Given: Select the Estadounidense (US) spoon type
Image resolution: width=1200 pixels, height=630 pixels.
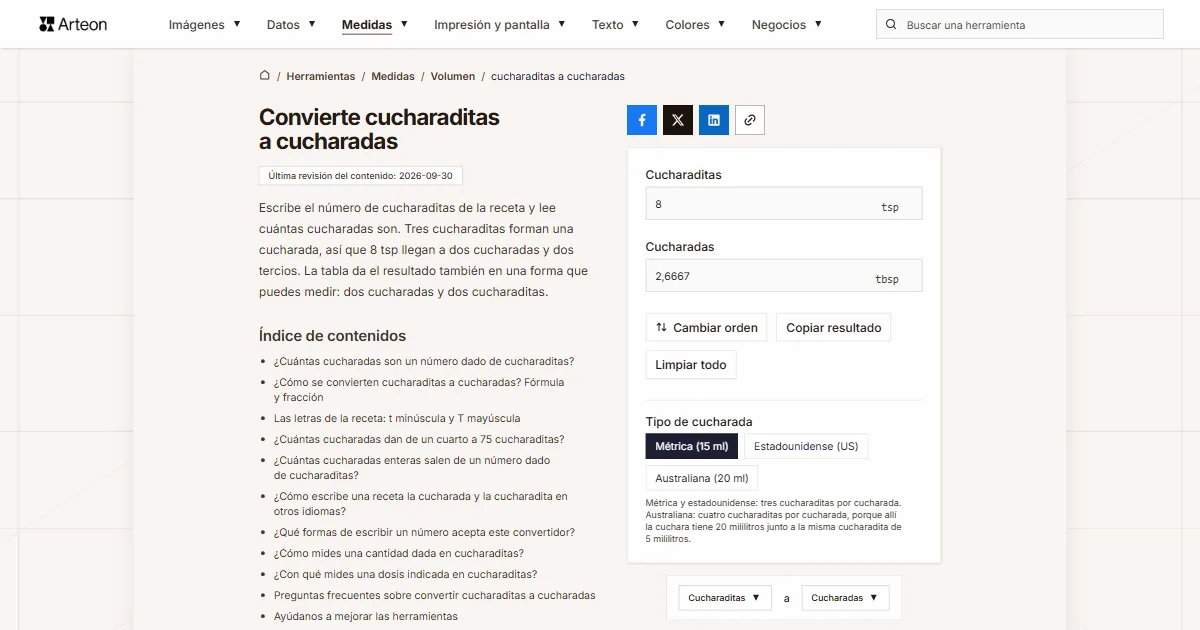Looking at the screenshot, I should point(806,446).
